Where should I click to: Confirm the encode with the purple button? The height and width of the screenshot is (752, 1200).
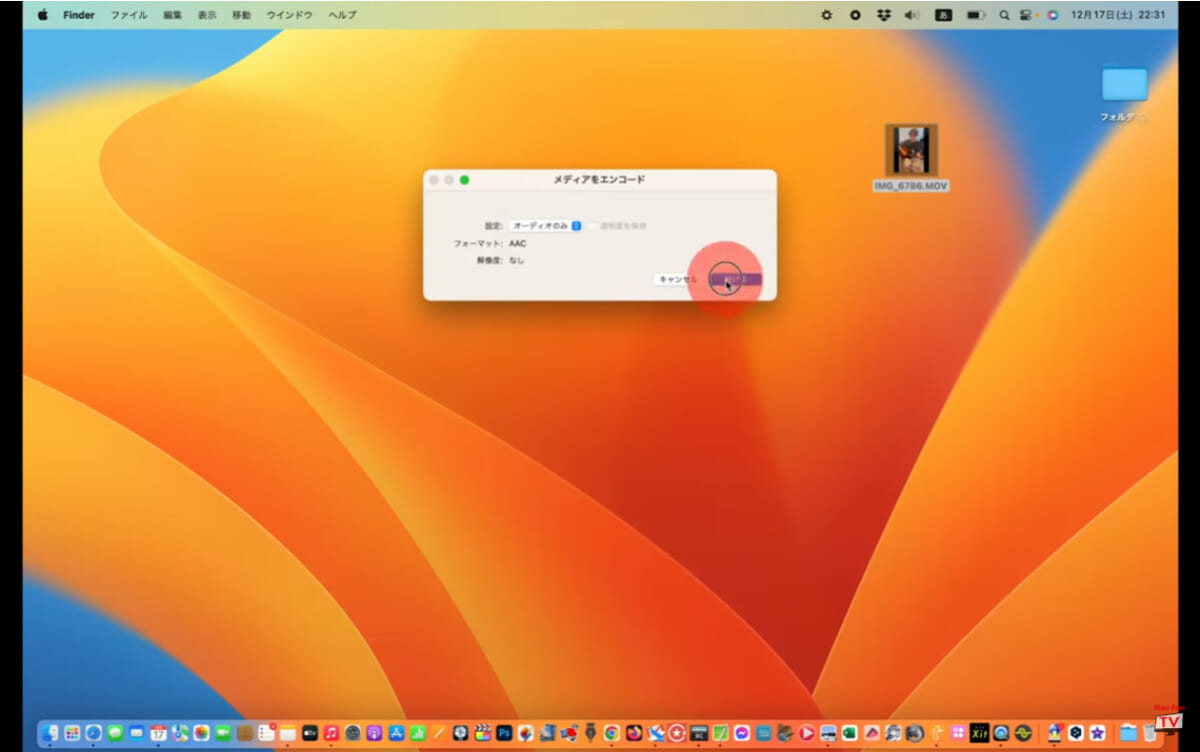click(x=736, y=279)
